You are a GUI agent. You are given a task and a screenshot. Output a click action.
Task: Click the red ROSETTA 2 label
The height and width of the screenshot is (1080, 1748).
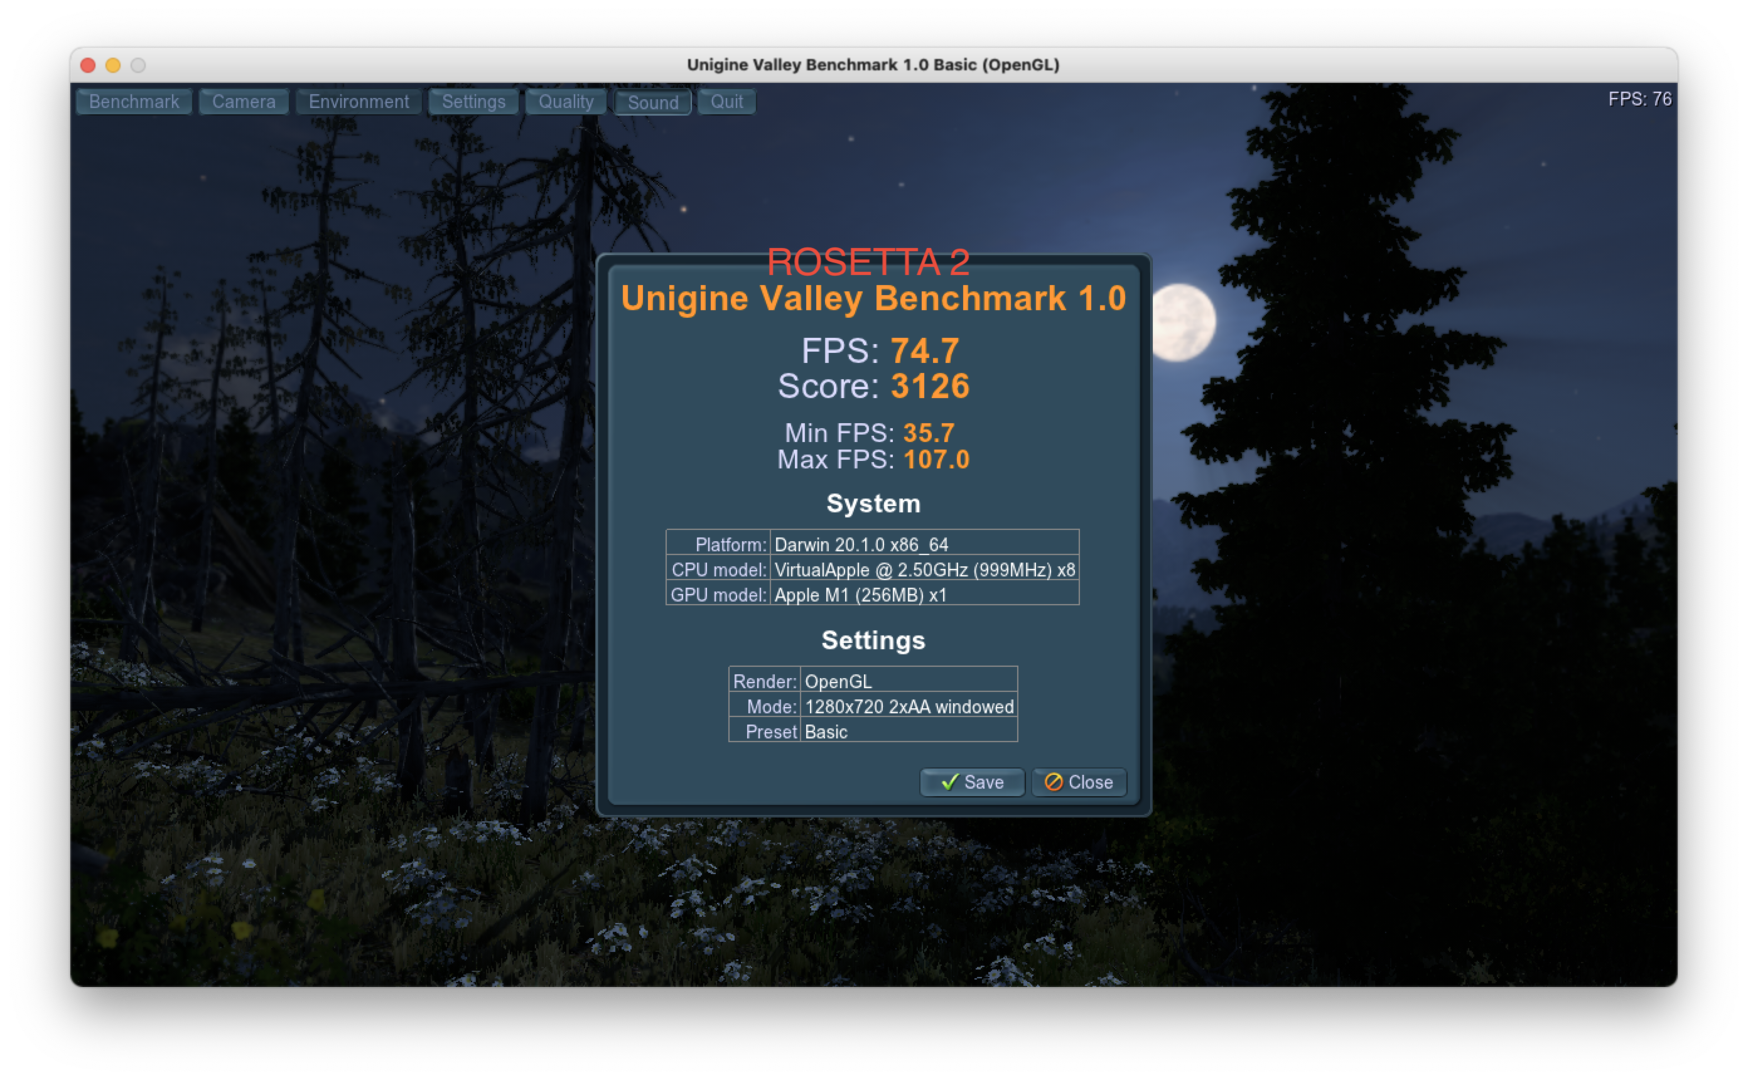coord(868,262)
